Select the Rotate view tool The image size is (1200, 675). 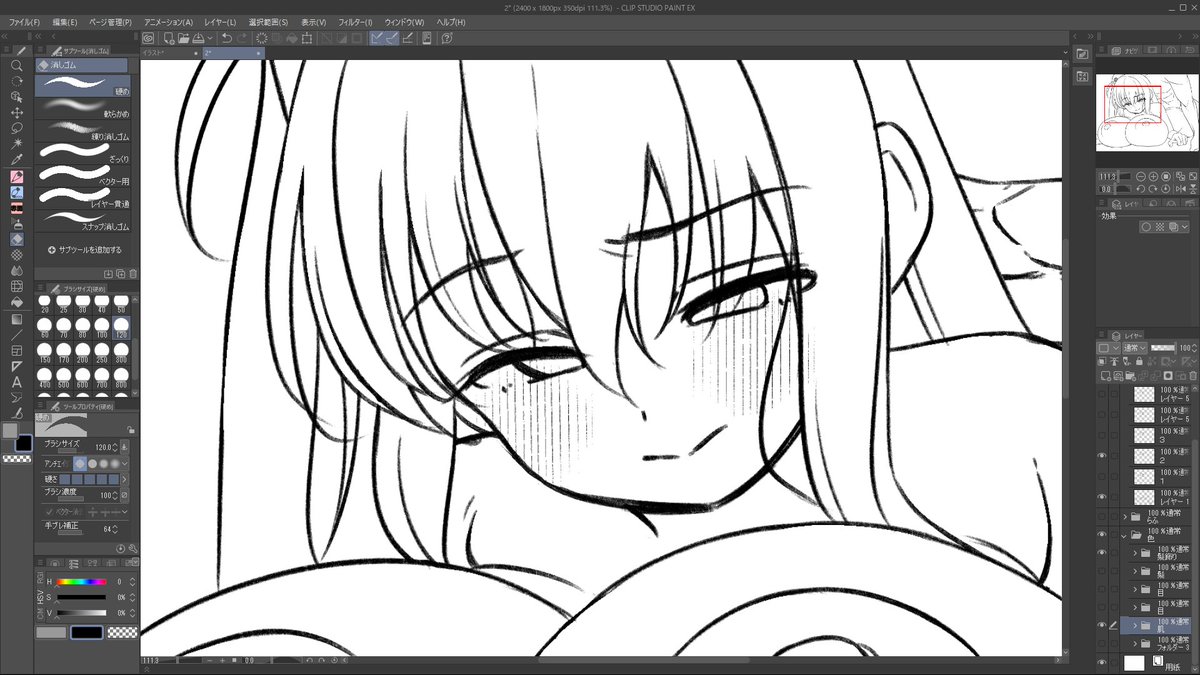[17, 81]
